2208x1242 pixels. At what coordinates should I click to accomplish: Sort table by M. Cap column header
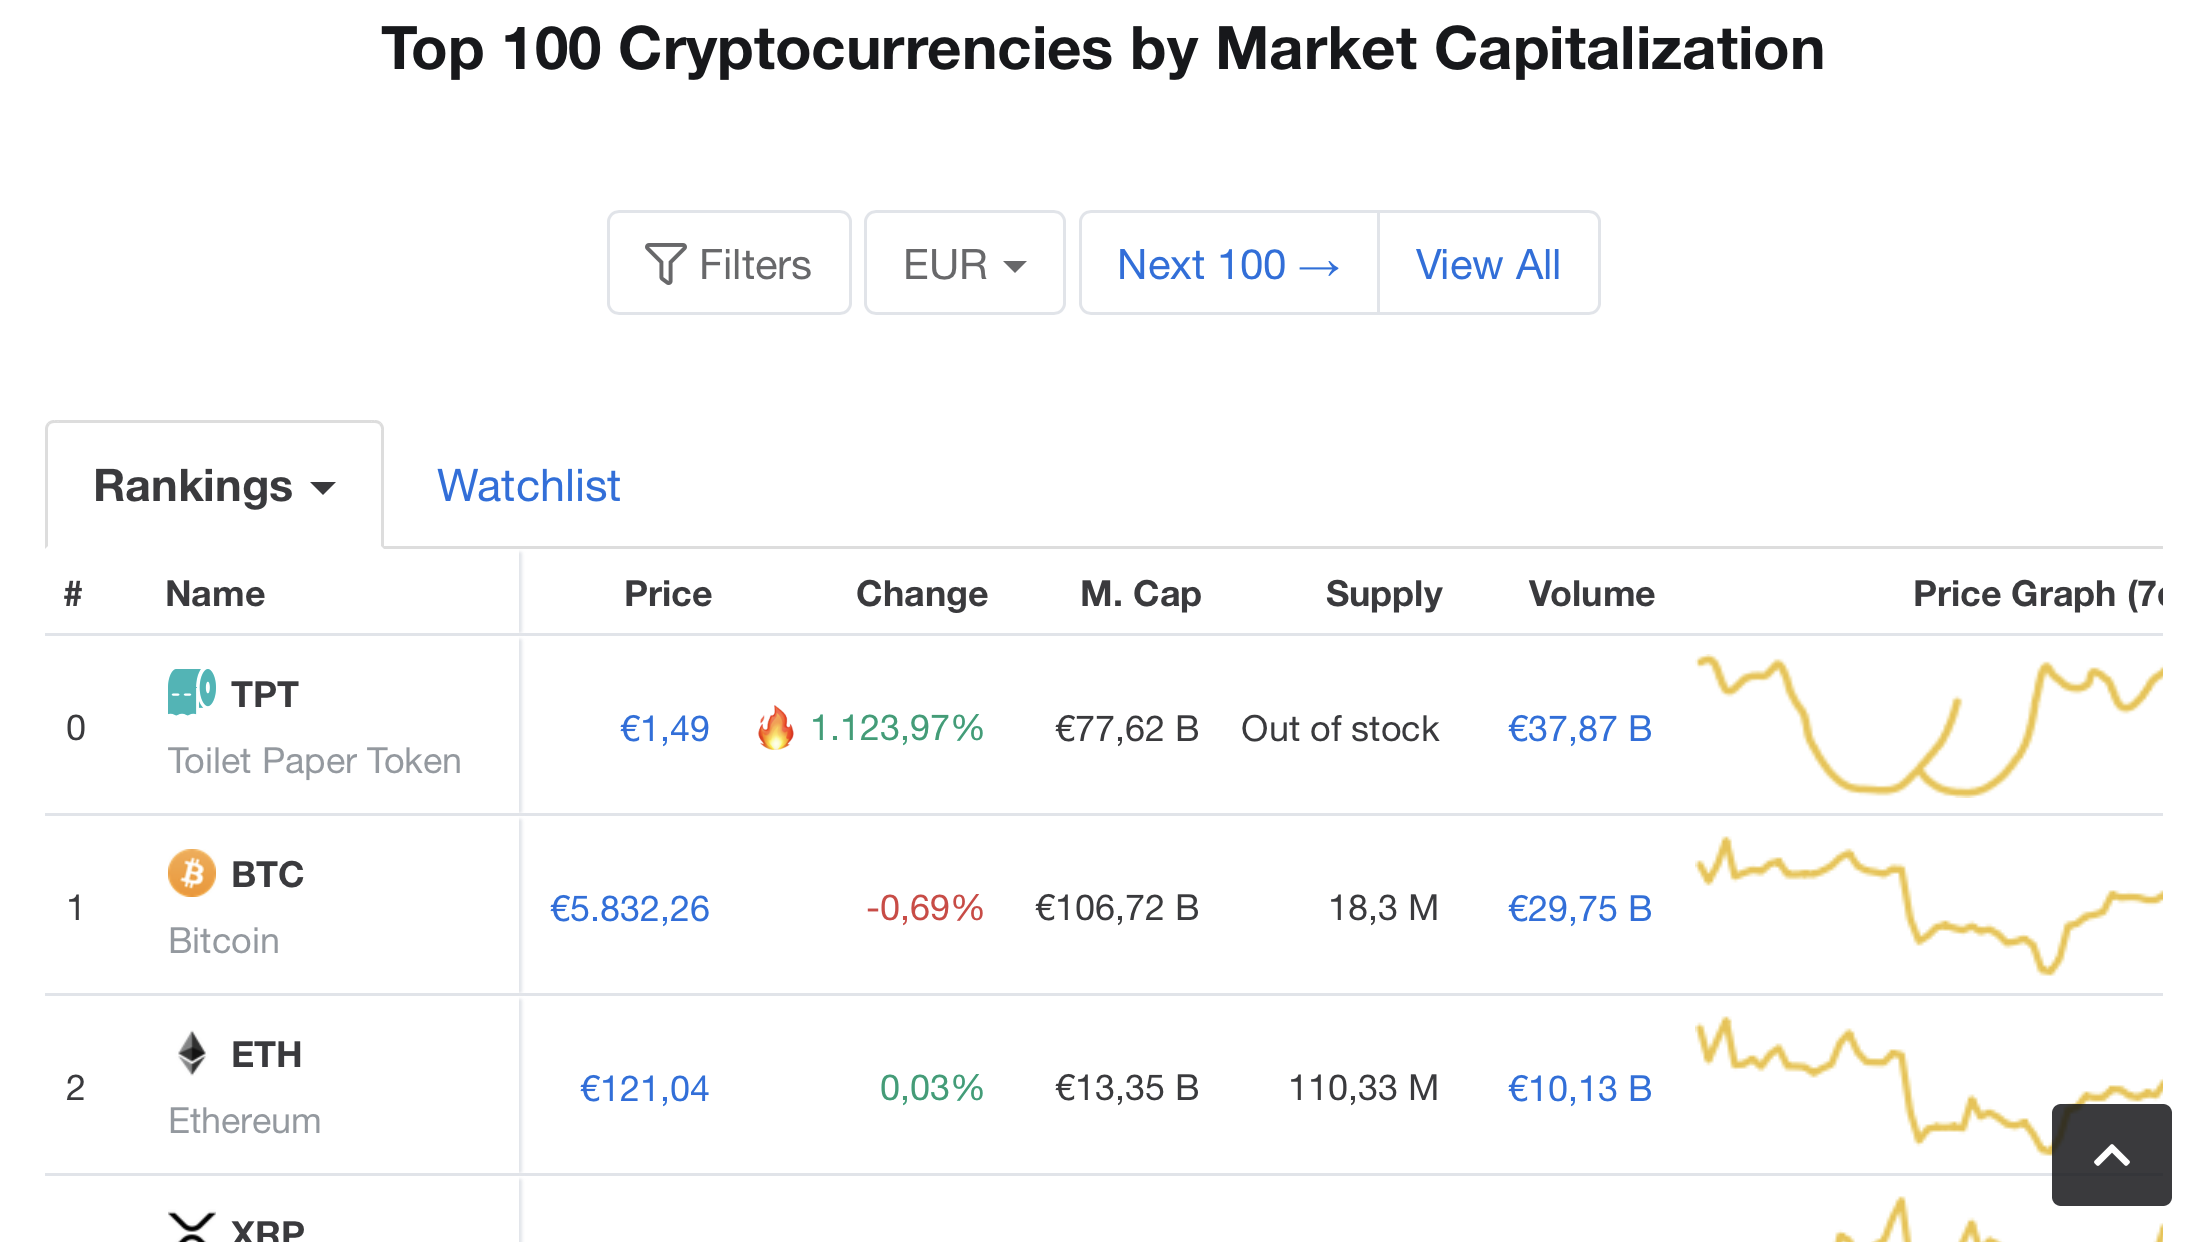[1140, 594]
